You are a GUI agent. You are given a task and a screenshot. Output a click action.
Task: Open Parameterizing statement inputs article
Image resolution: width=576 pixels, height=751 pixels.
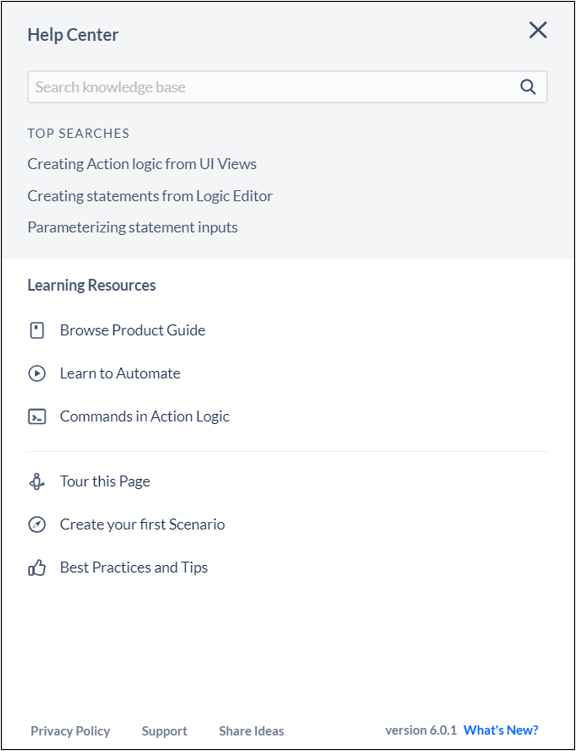pos(133,228)
